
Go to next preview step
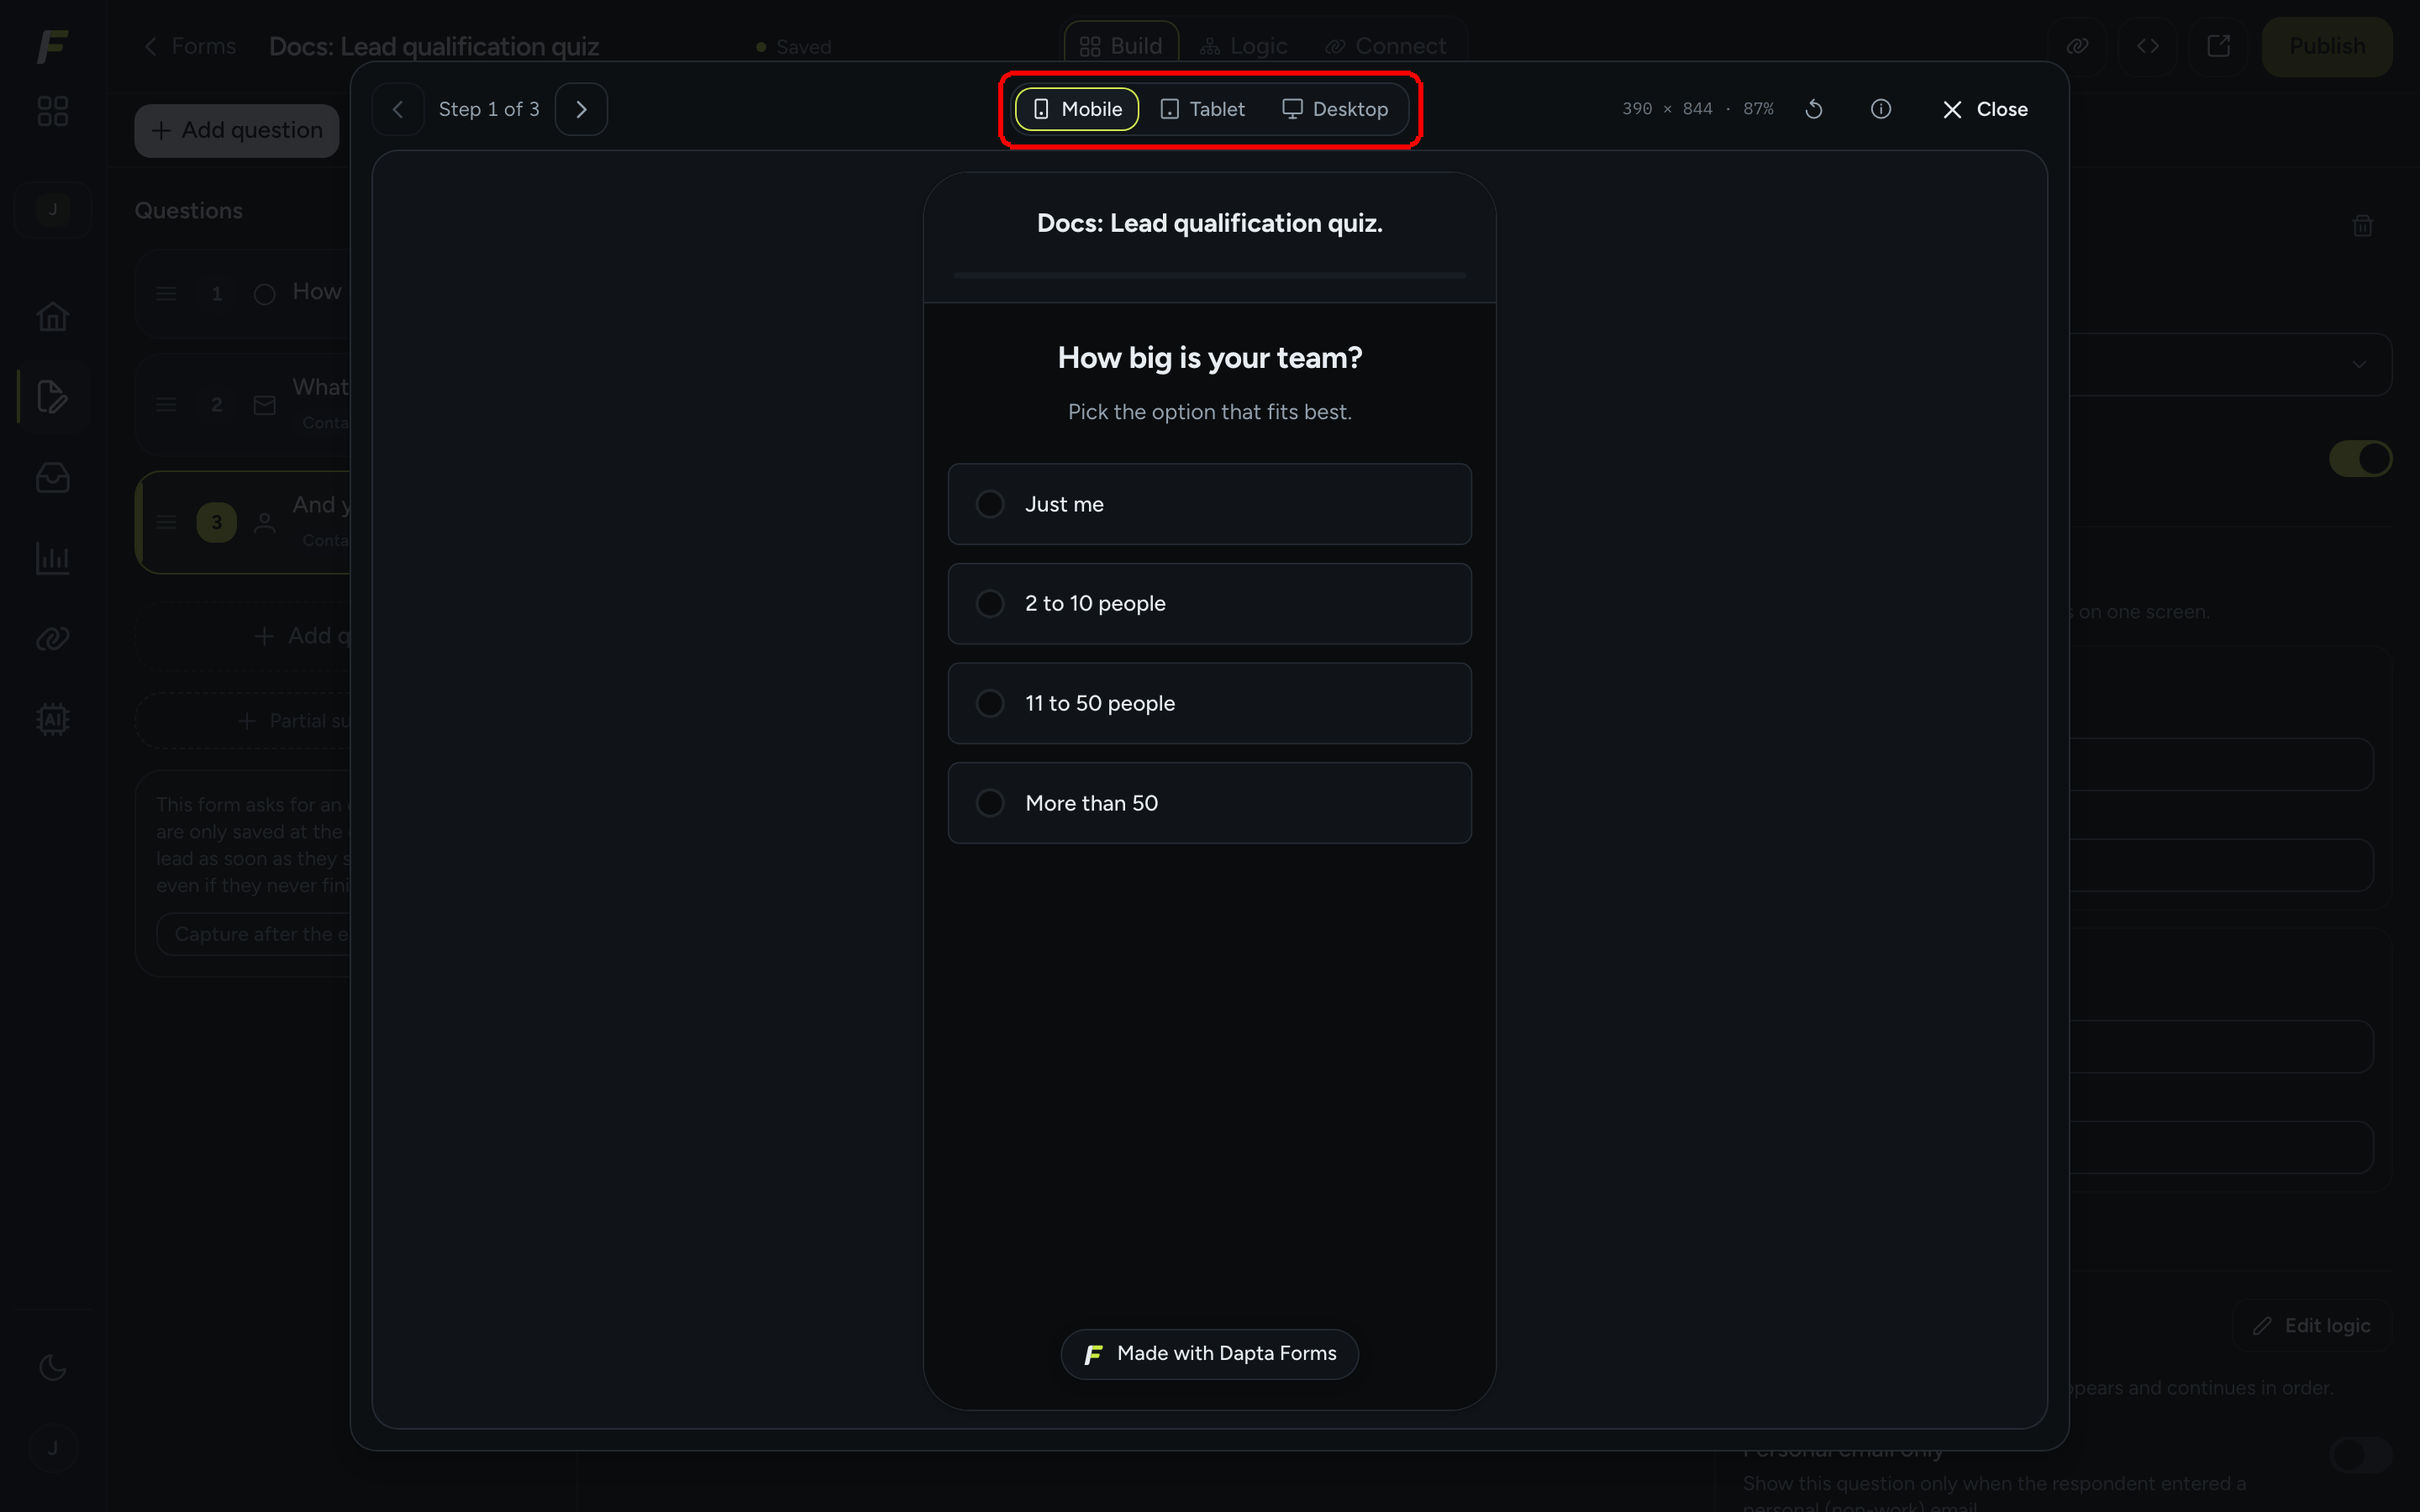click(x=581, y=109)
